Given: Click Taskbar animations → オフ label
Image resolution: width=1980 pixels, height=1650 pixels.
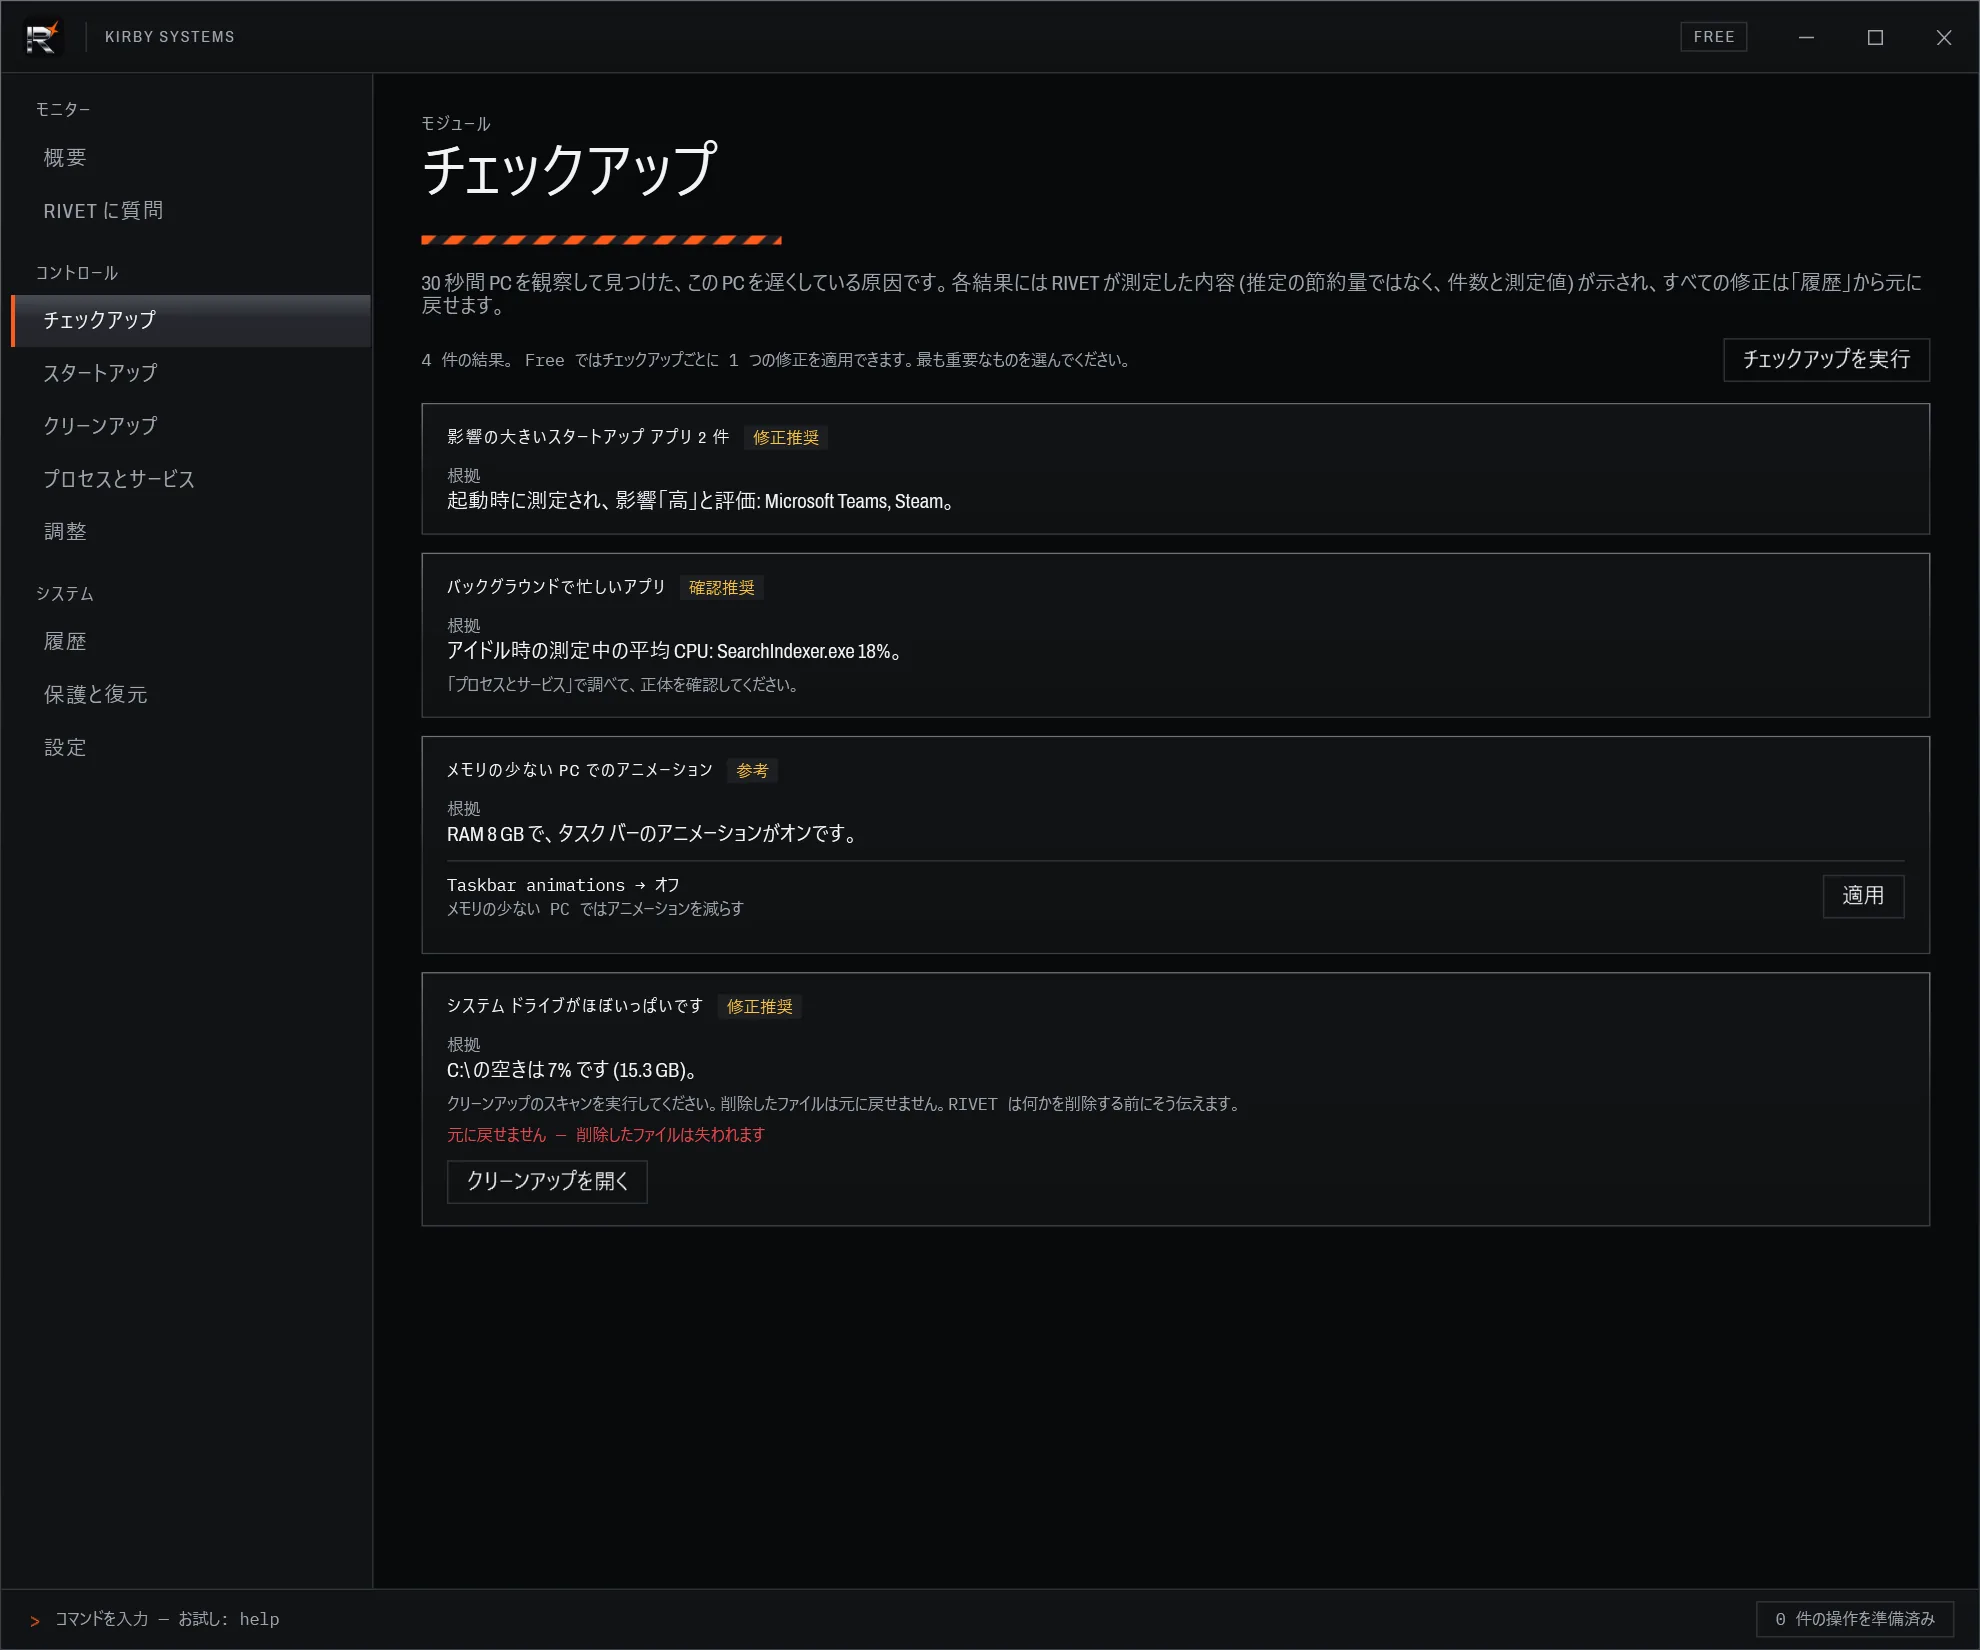Looking at the screenshot, I should [563, 886].
